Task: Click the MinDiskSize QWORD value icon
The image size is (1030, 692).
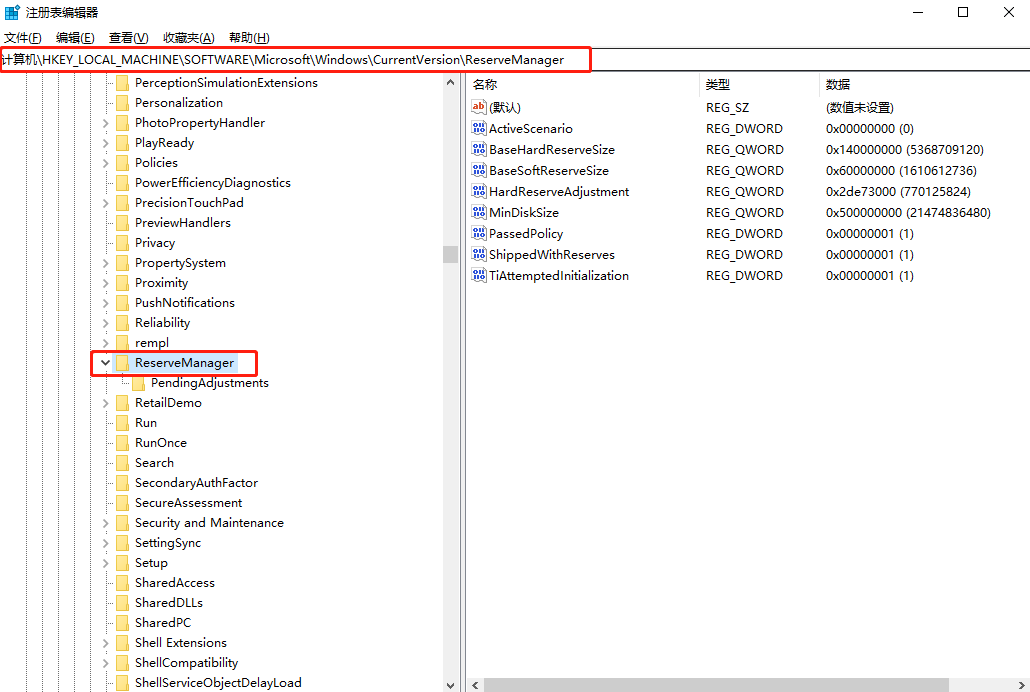Action: tap(479, 212)
